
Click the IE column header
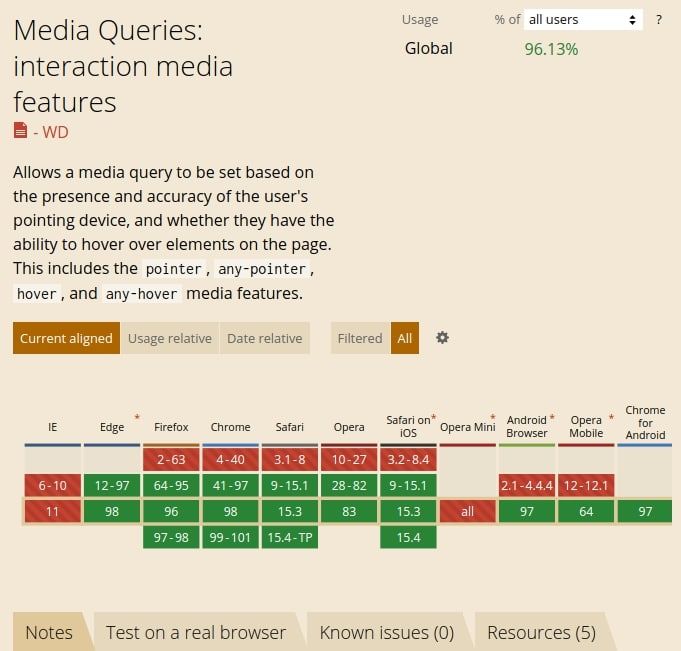pos(53,427)
